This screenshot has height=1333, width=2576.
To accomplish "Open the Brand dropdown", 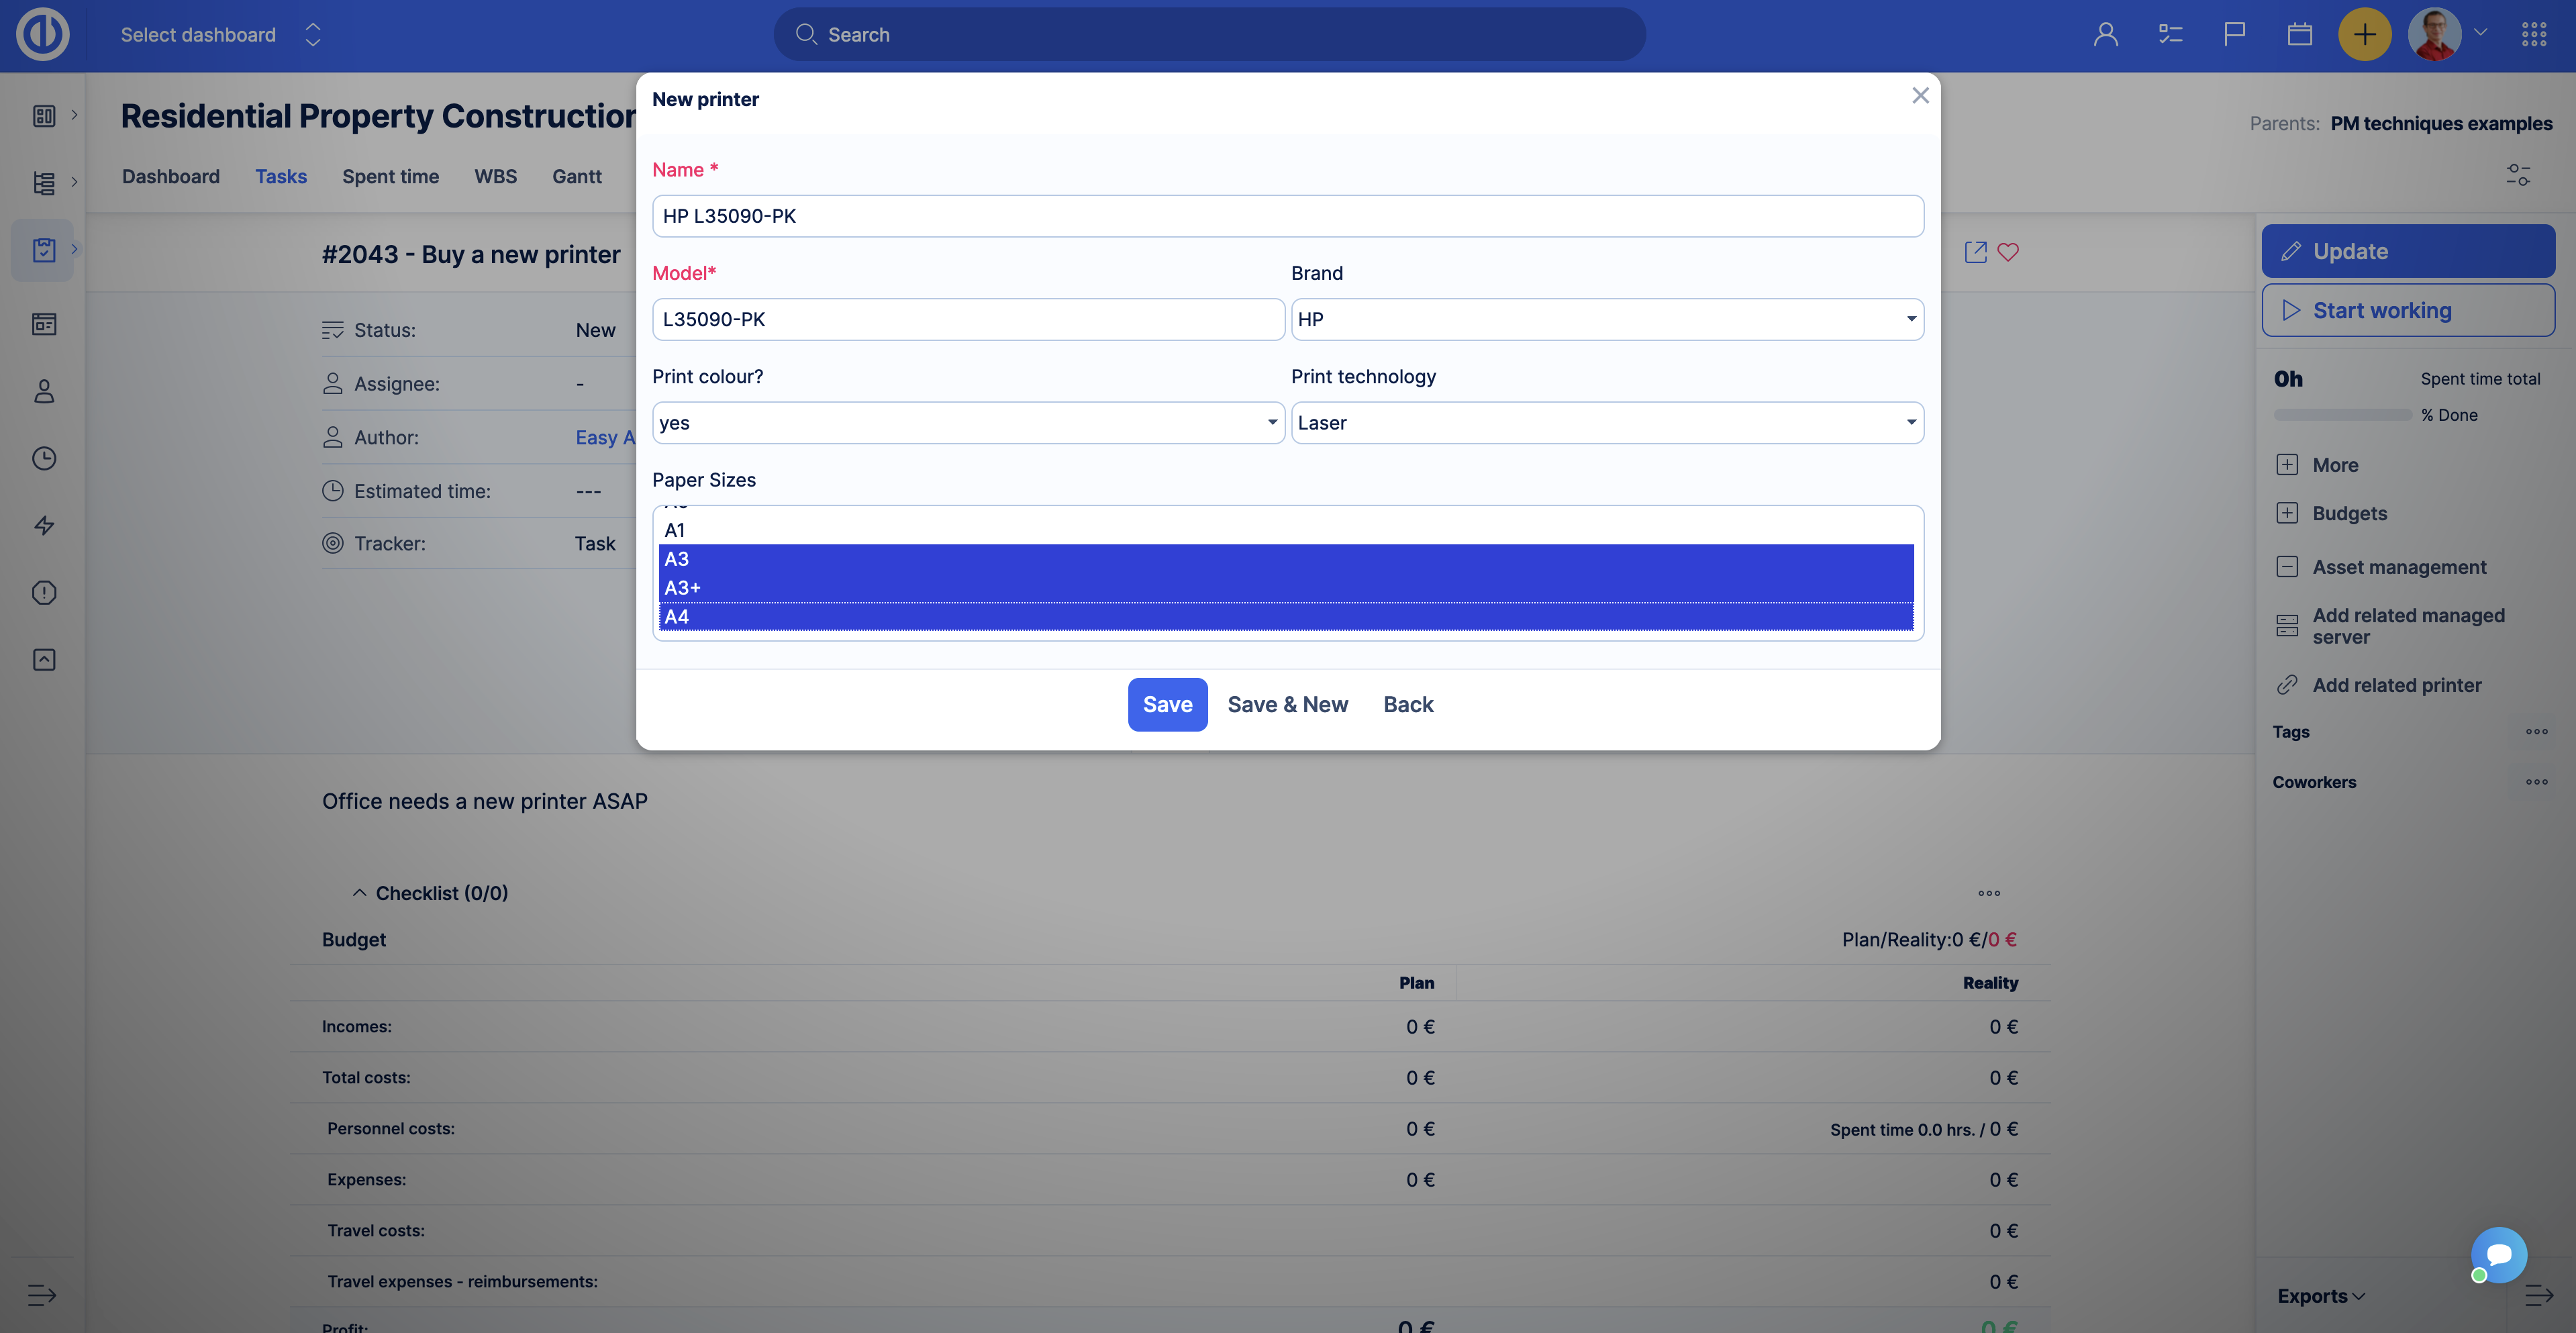I will (1606, 319).
